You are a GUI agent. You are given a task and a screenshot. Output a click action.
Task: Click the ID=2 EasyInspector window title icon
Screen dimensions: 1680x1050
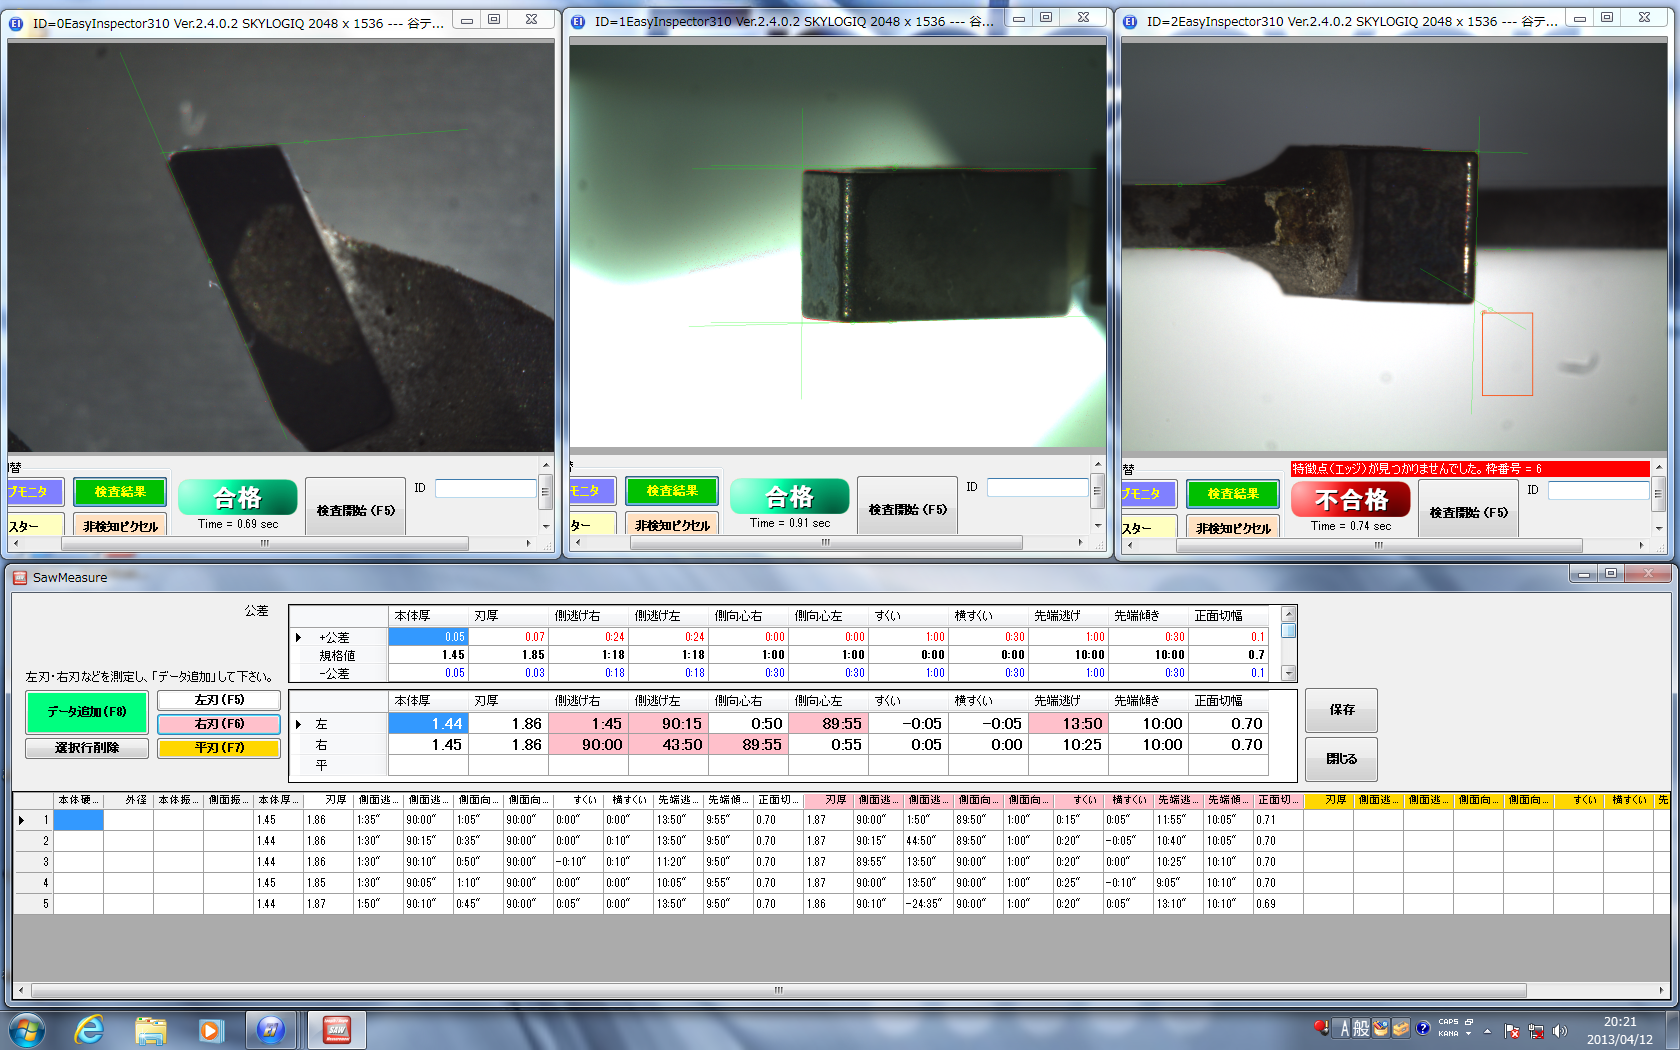[x=1130, y=21]
